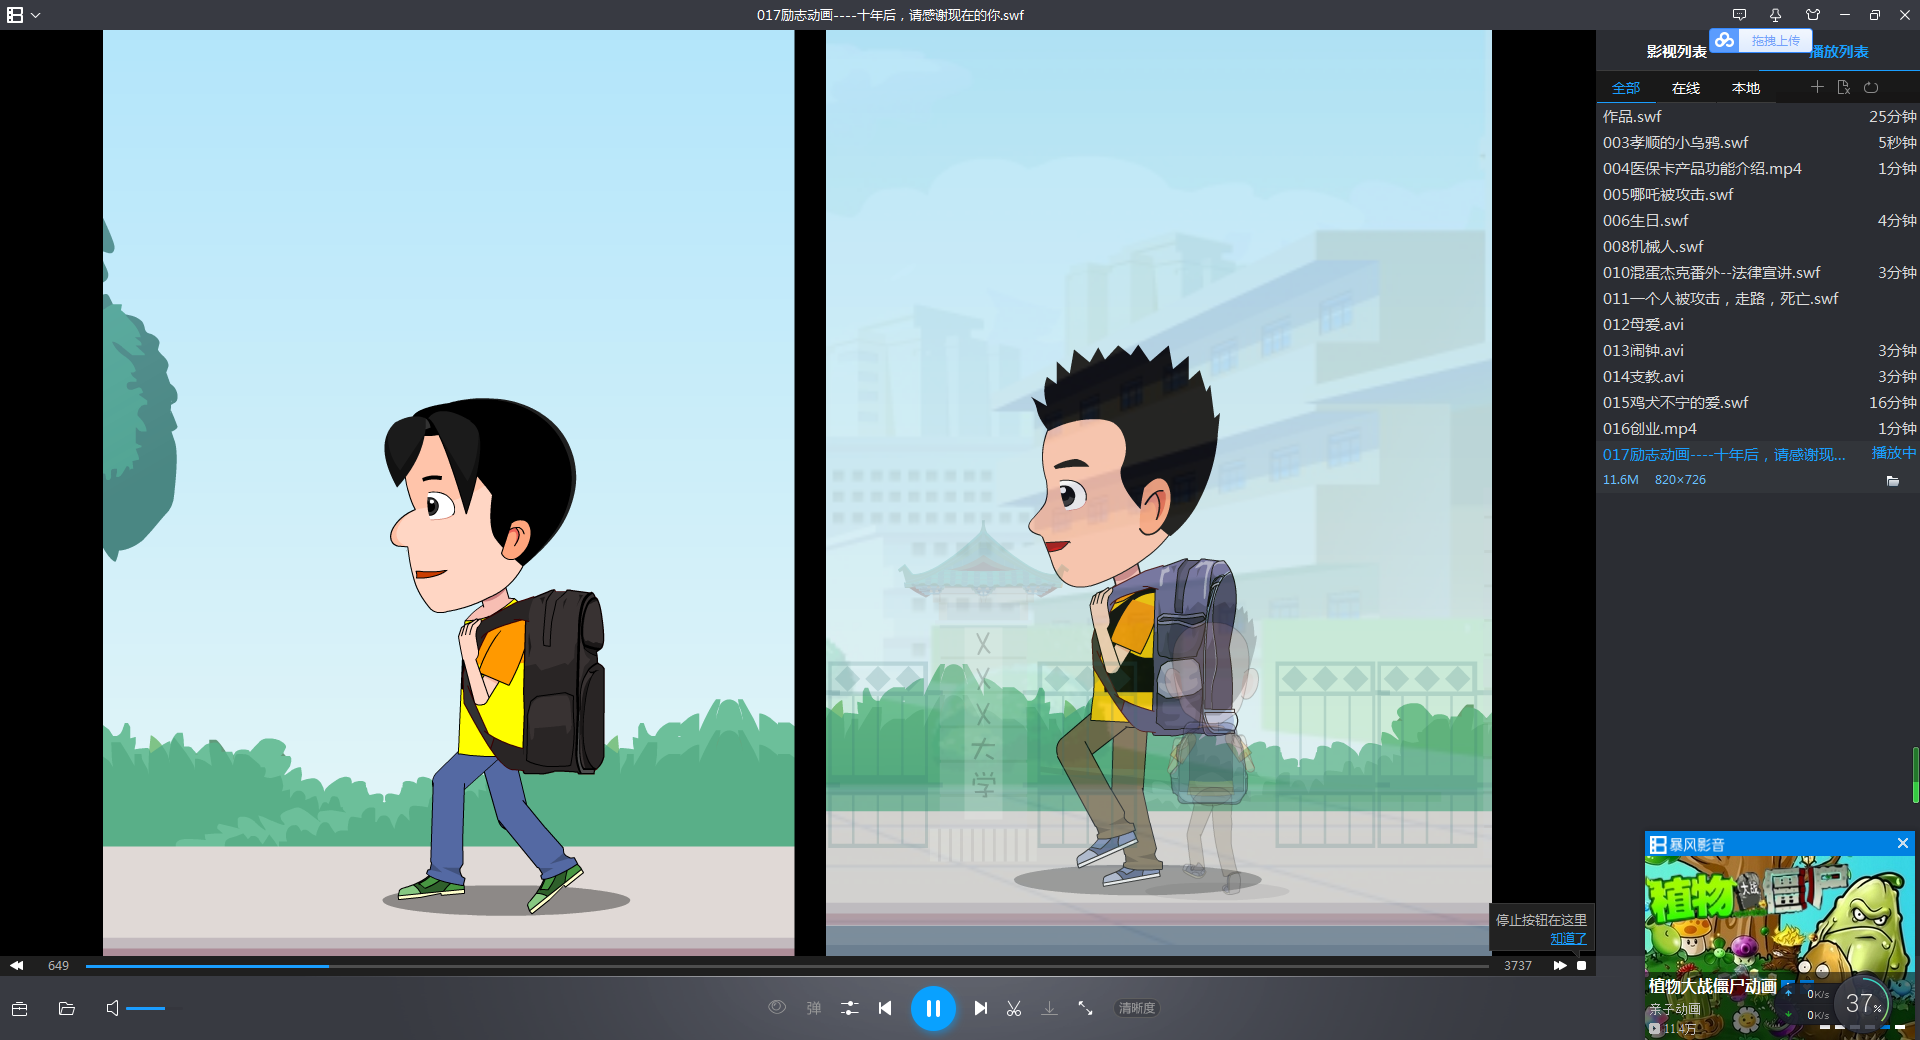
Task: Play 011一个人被攻击，走路，死亡.swf
Action: (x=1758, y=299)
